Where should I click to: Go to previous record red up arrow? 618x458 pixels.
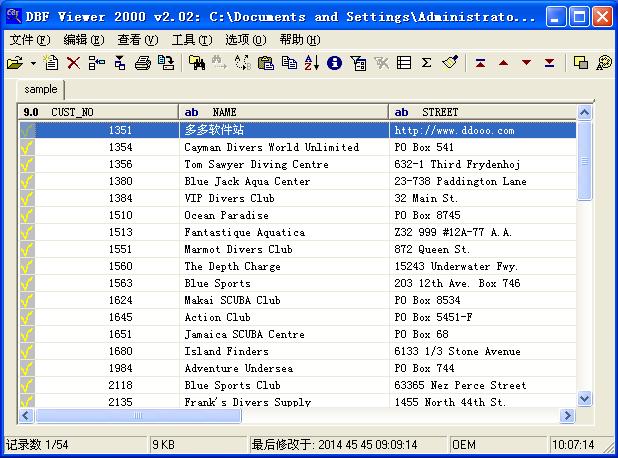(503, 63)
